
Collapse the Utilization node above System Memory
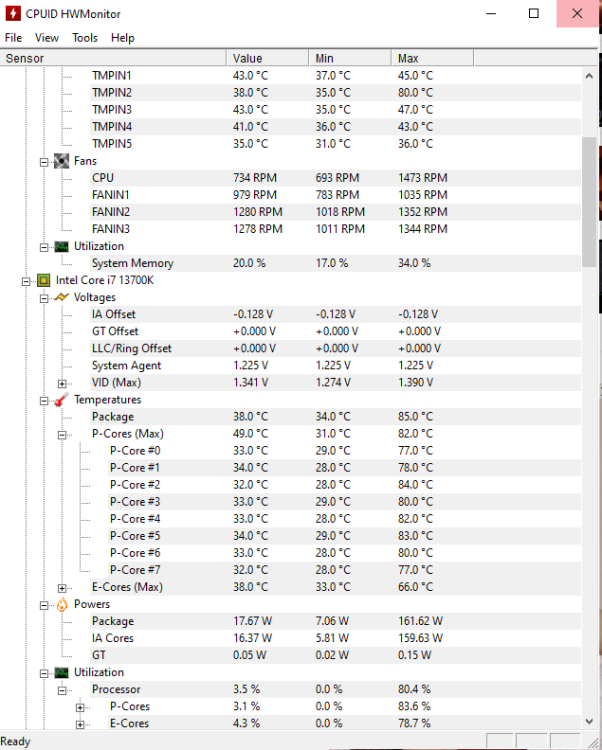(44, 247)
